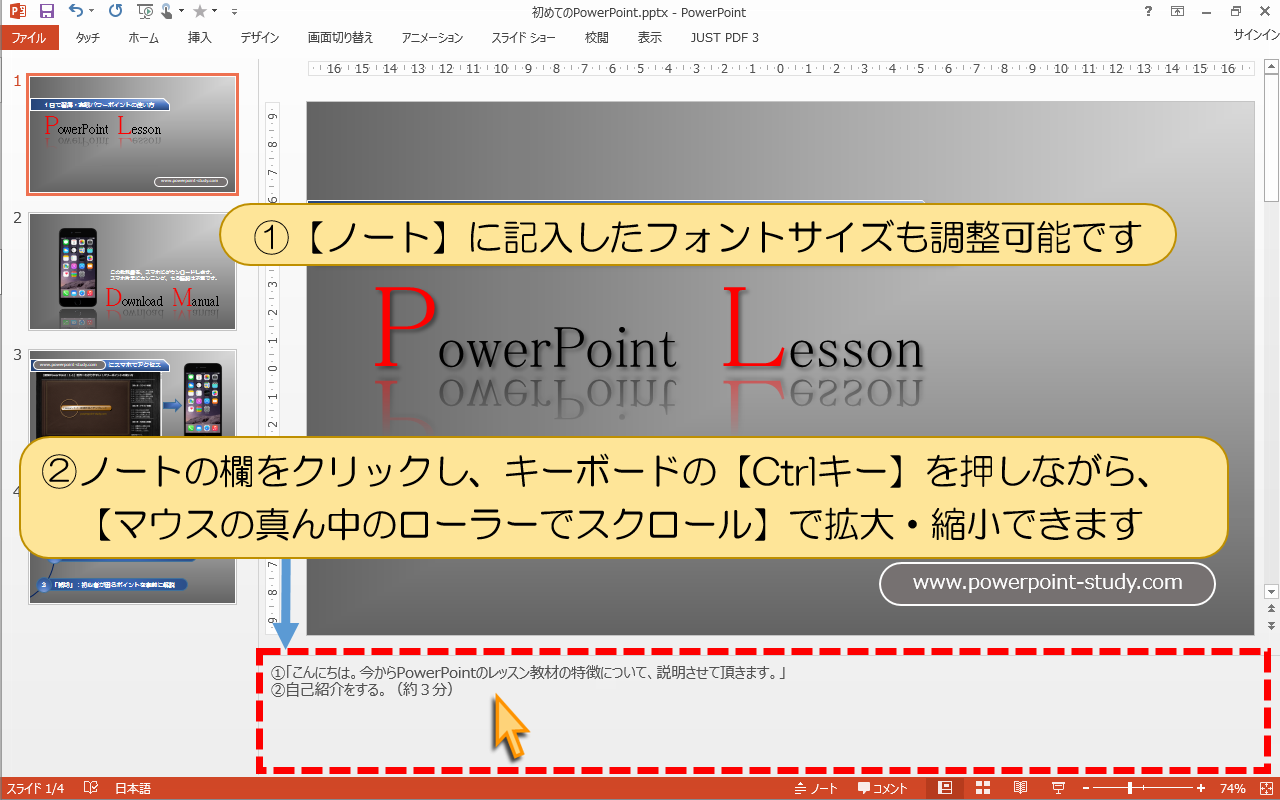Click the zoom slider handle
1280x800 pixels.
click(x=1130, y=789)
